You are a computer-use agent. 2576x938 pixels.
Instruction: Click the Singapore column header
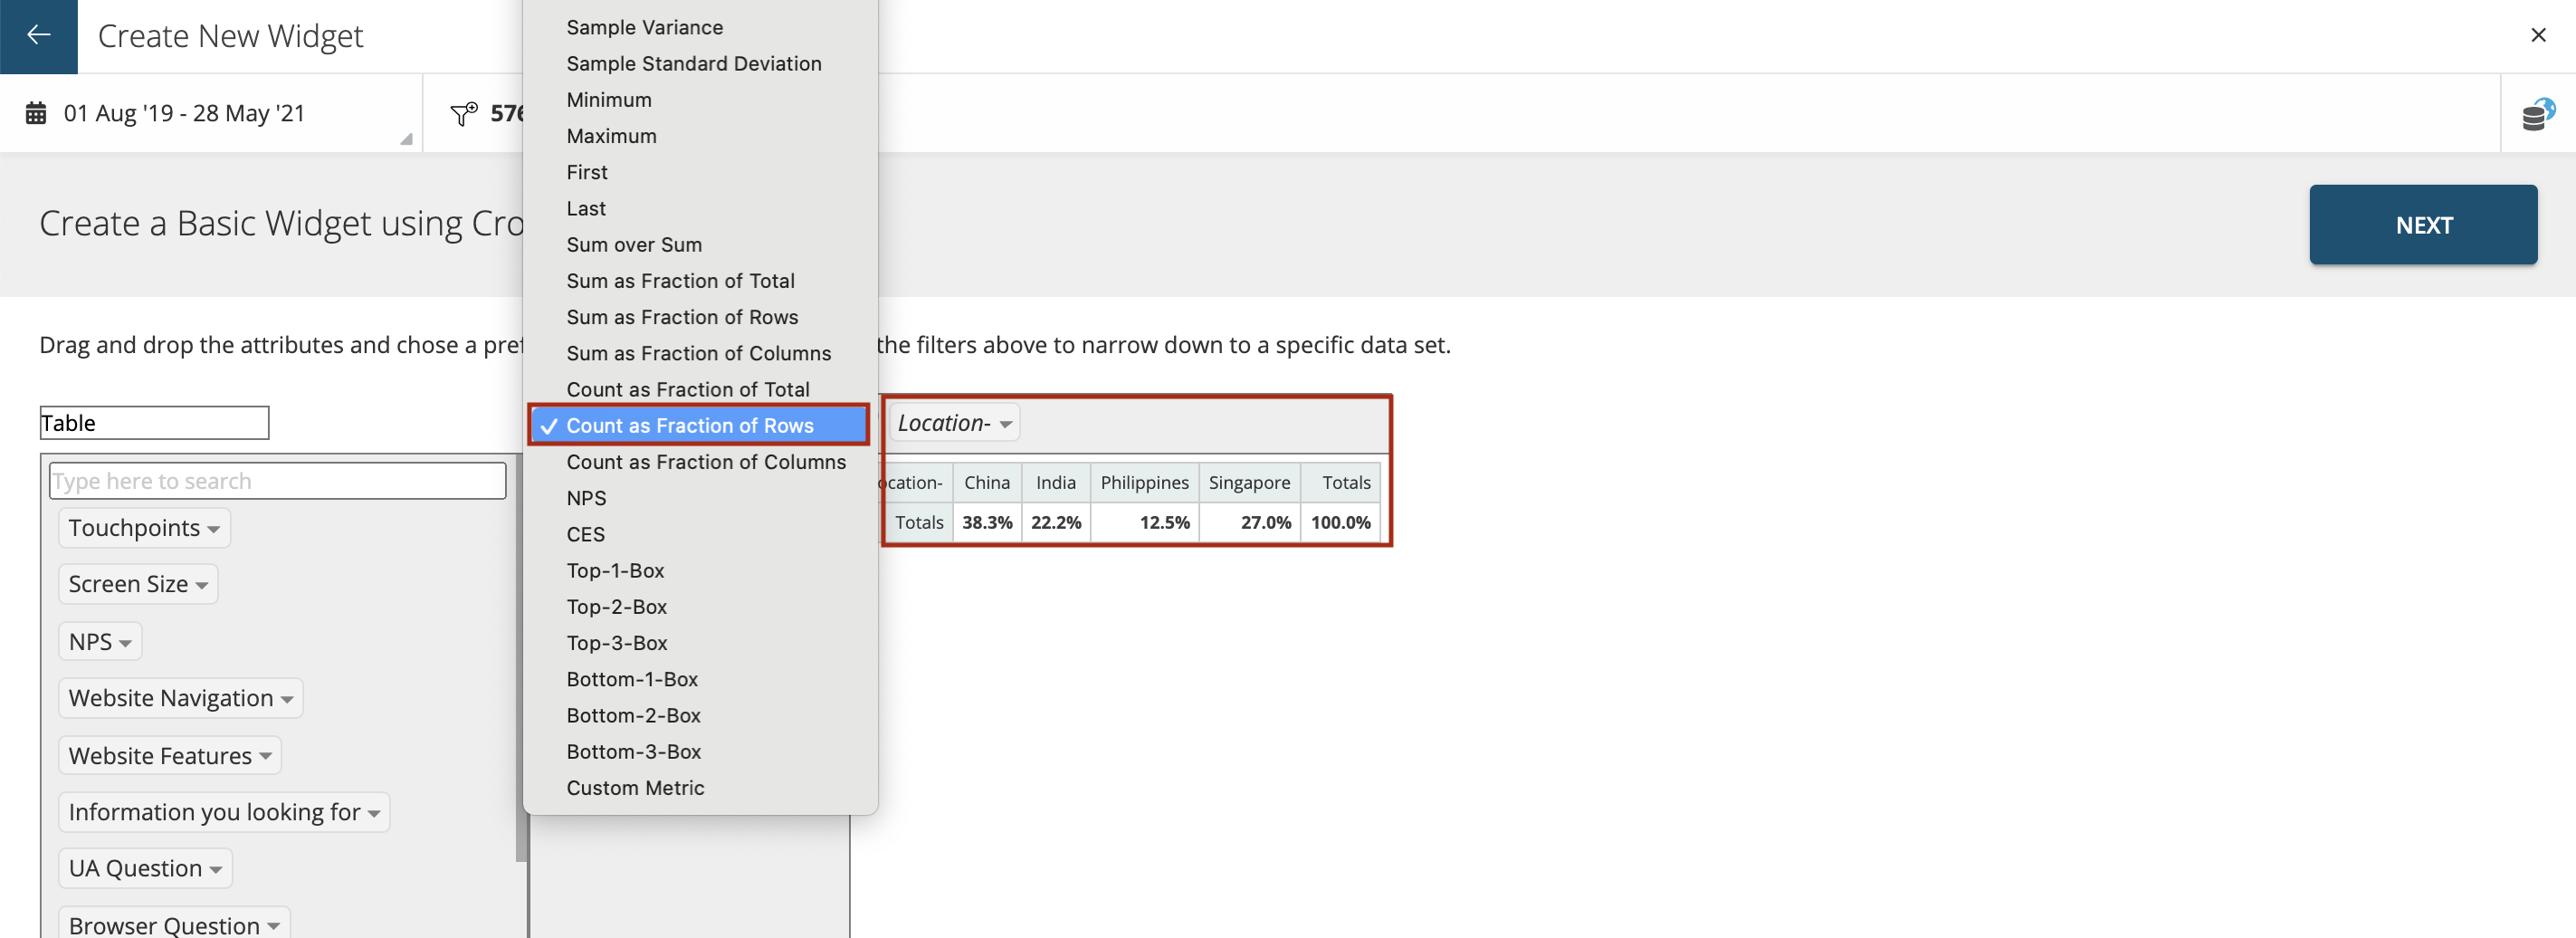1250,483
